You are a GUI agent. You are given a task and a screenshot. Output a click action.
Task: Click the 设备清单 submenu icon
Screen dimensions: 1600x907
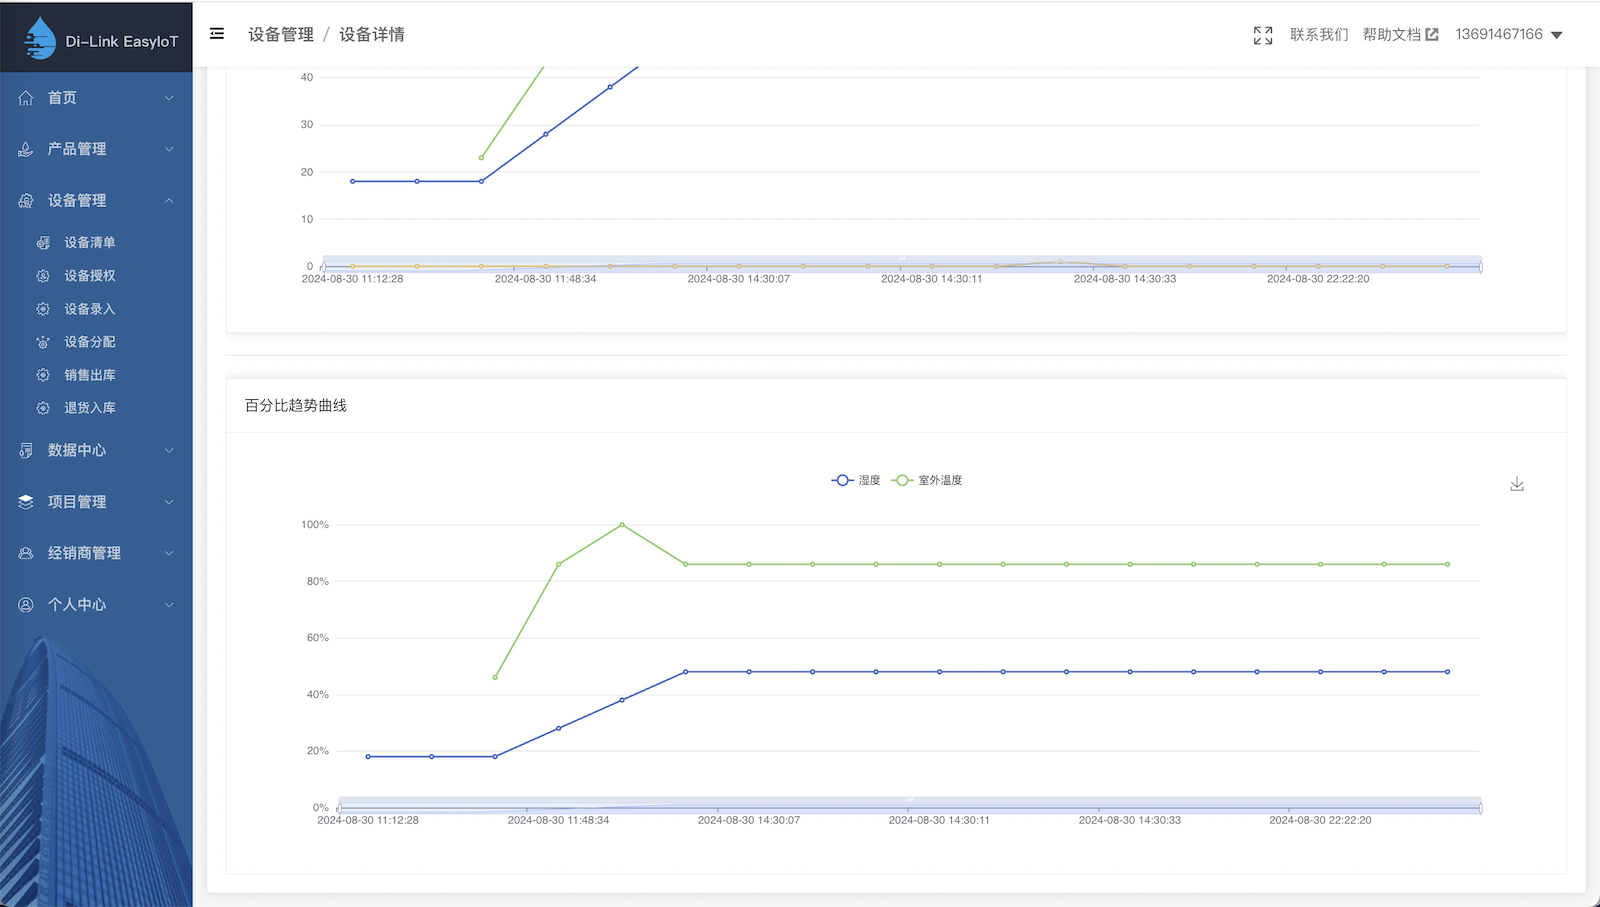43,243
